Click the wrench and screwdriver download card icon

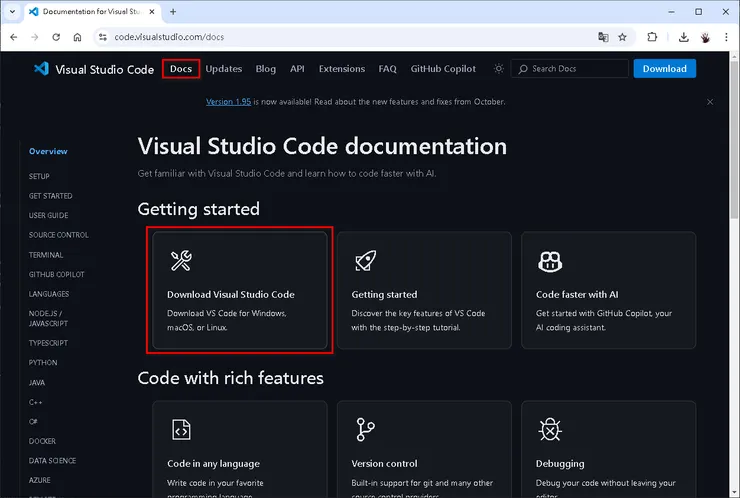(181, 261)
